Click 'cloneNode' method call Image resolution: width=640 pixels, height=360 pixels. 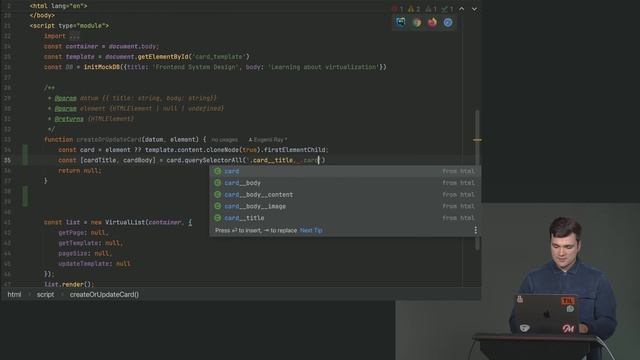coord(222,150)
